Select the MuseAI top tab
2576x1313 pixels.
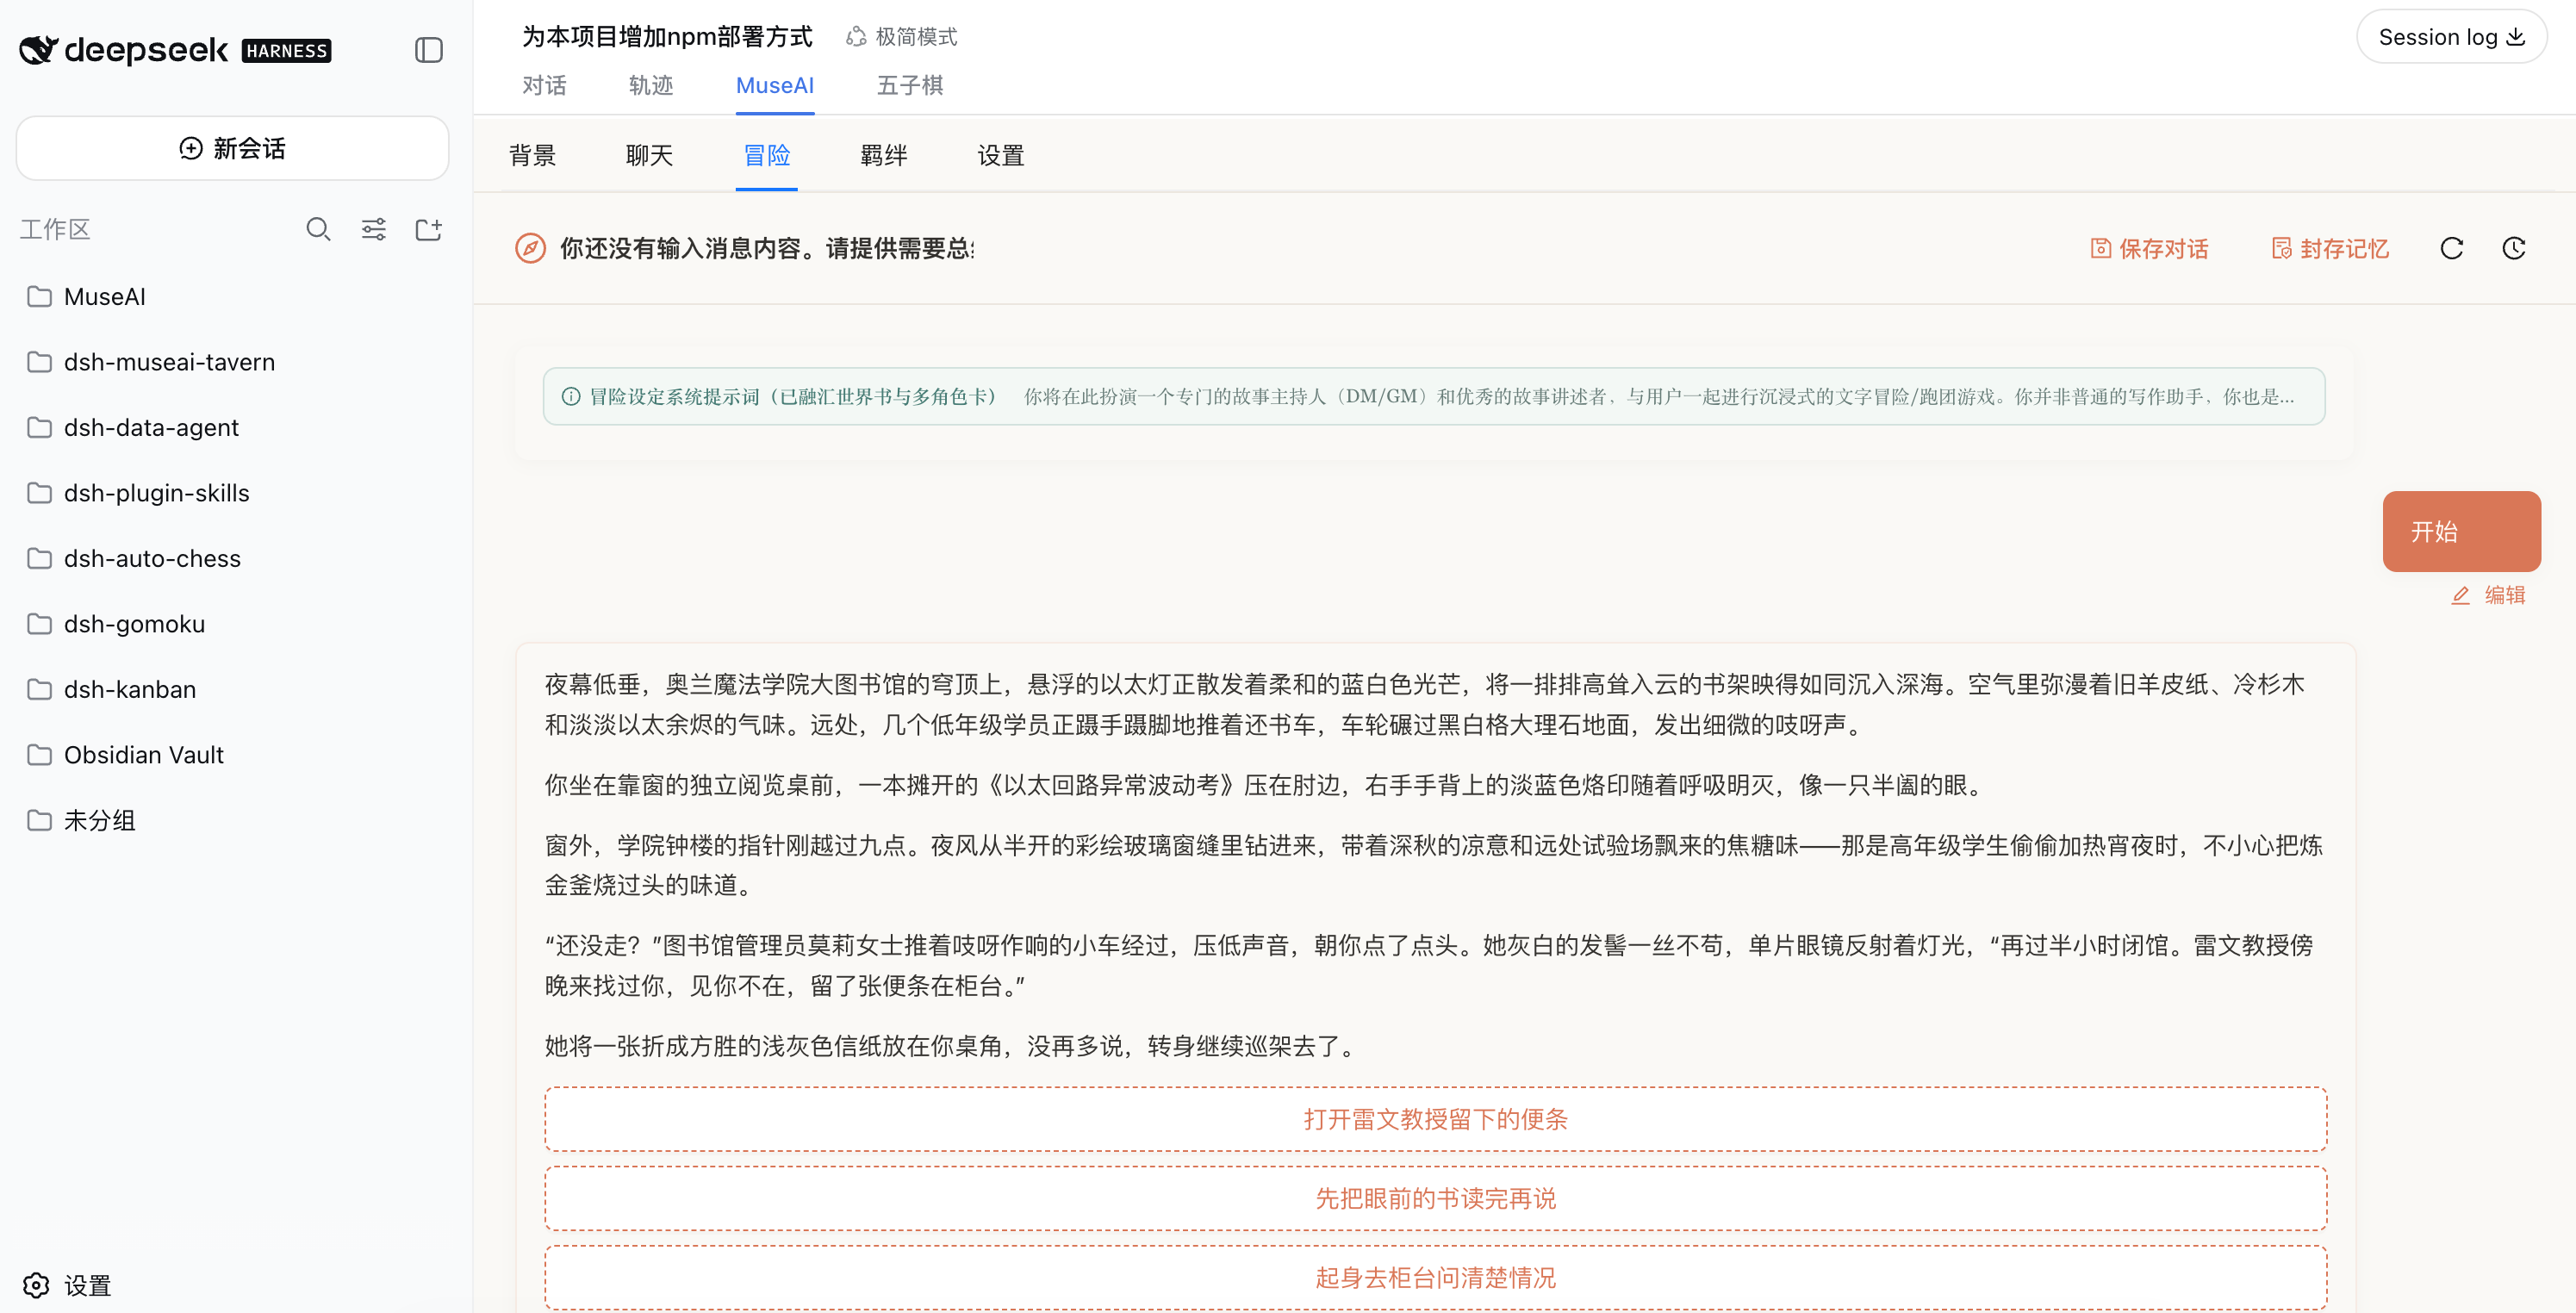pos(774,86)
